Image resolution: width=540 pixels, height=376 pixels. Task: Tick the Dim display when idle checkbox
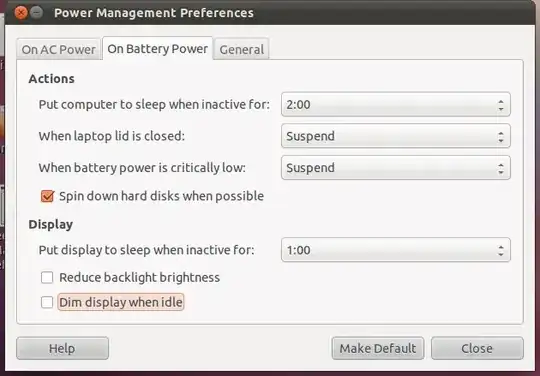click(47, 302)
